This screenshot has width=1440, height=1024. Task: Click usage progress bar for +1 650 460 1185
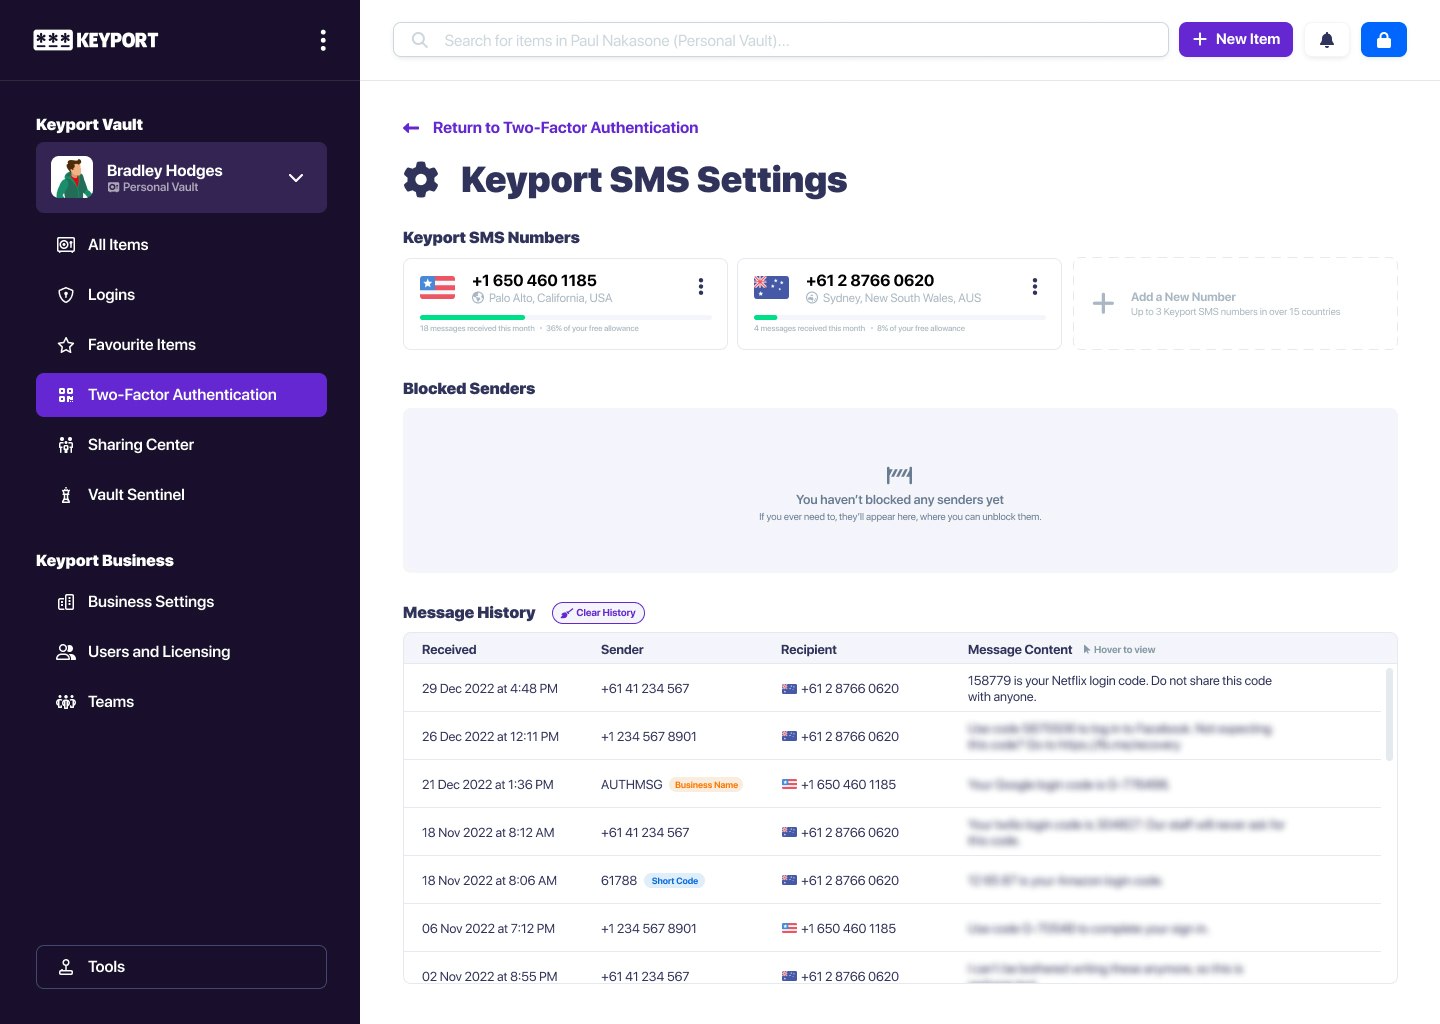[566, 317]
